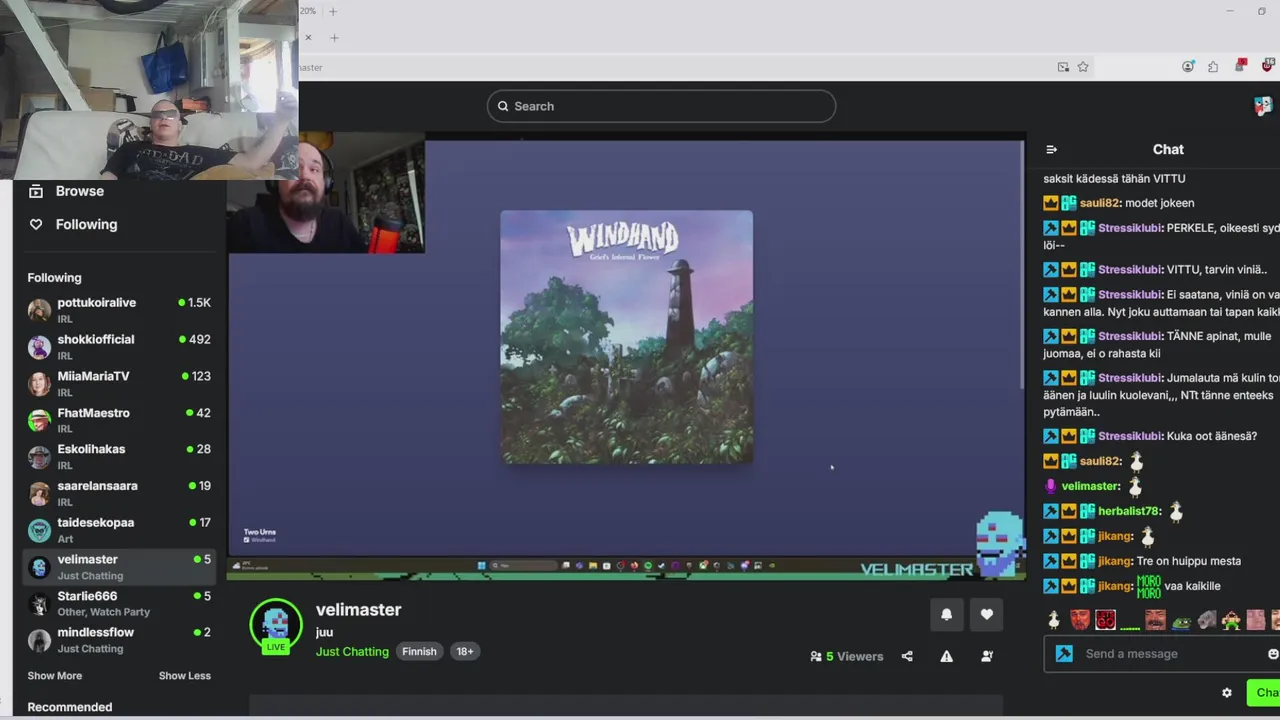Viewport: 1280px width, 720px height.
Task: Open the Following page with heart icon
Action: click(x=73, y=224)
